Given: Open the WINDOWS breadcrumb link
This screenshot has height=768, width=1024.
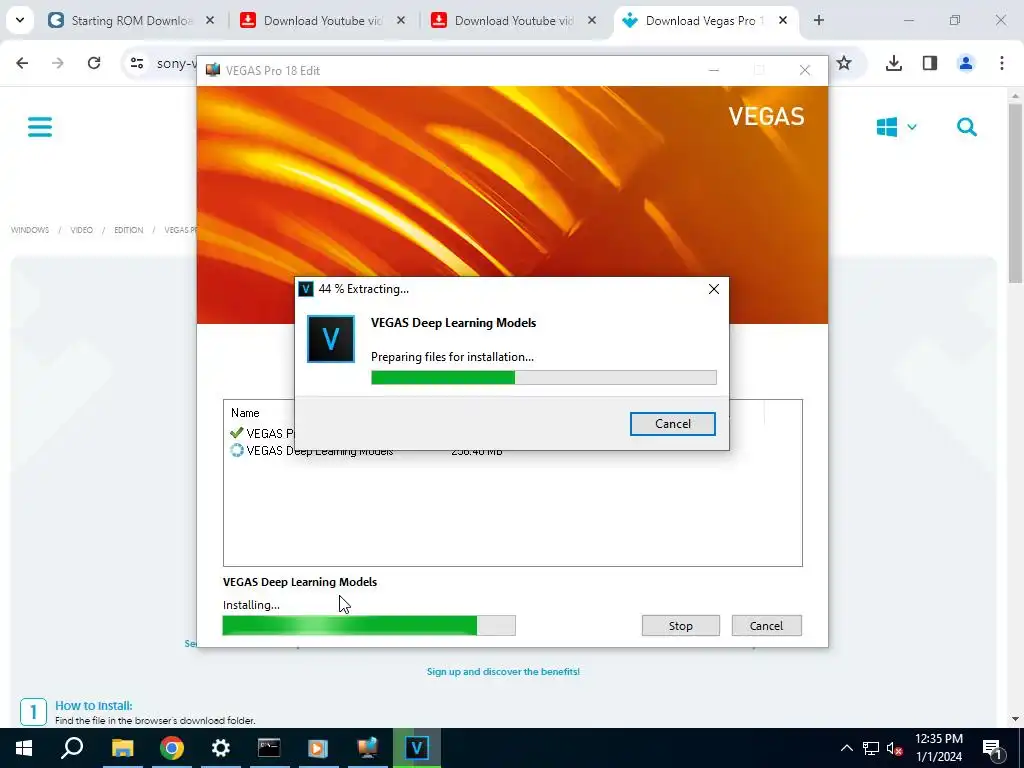Looking at the screenshot, I should click(x=30, y=230).
